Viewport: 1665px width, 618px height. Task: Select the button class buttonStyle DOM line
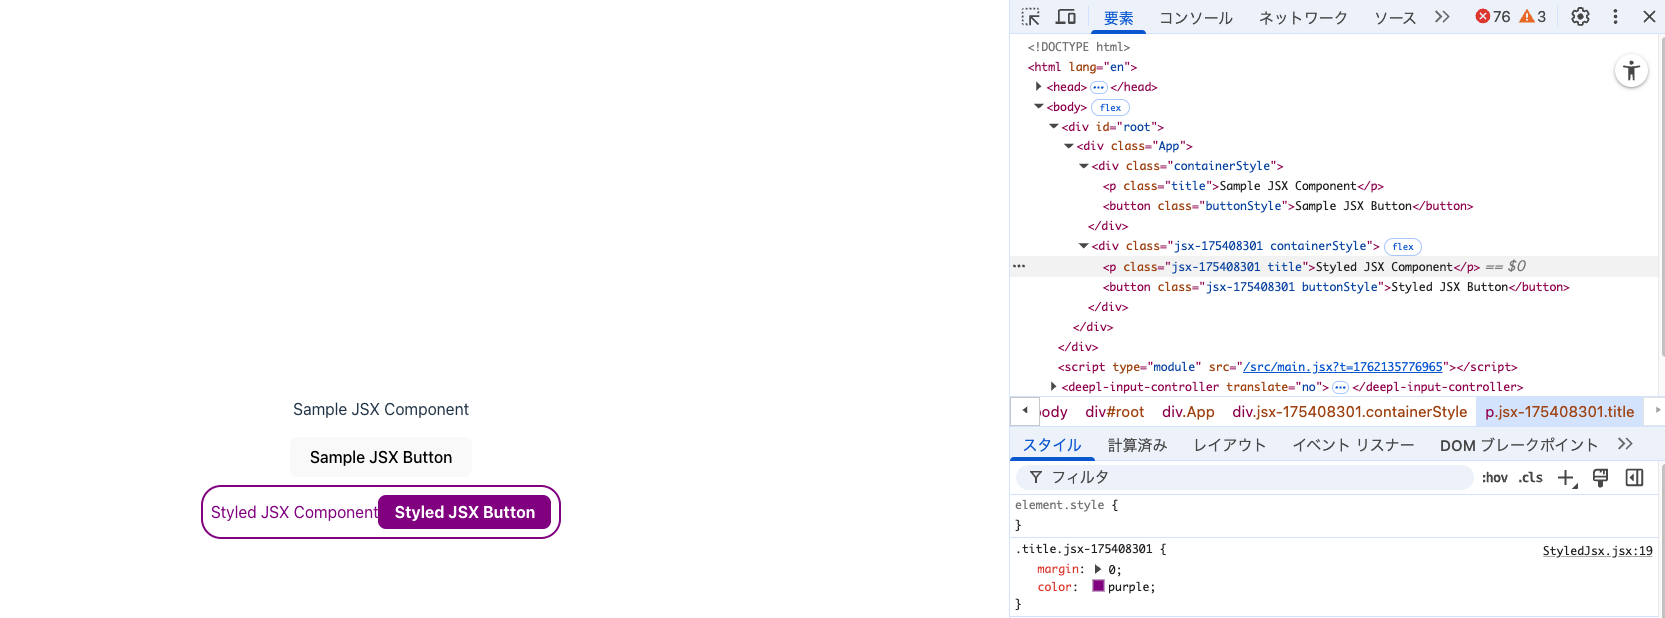(1288, 206)
